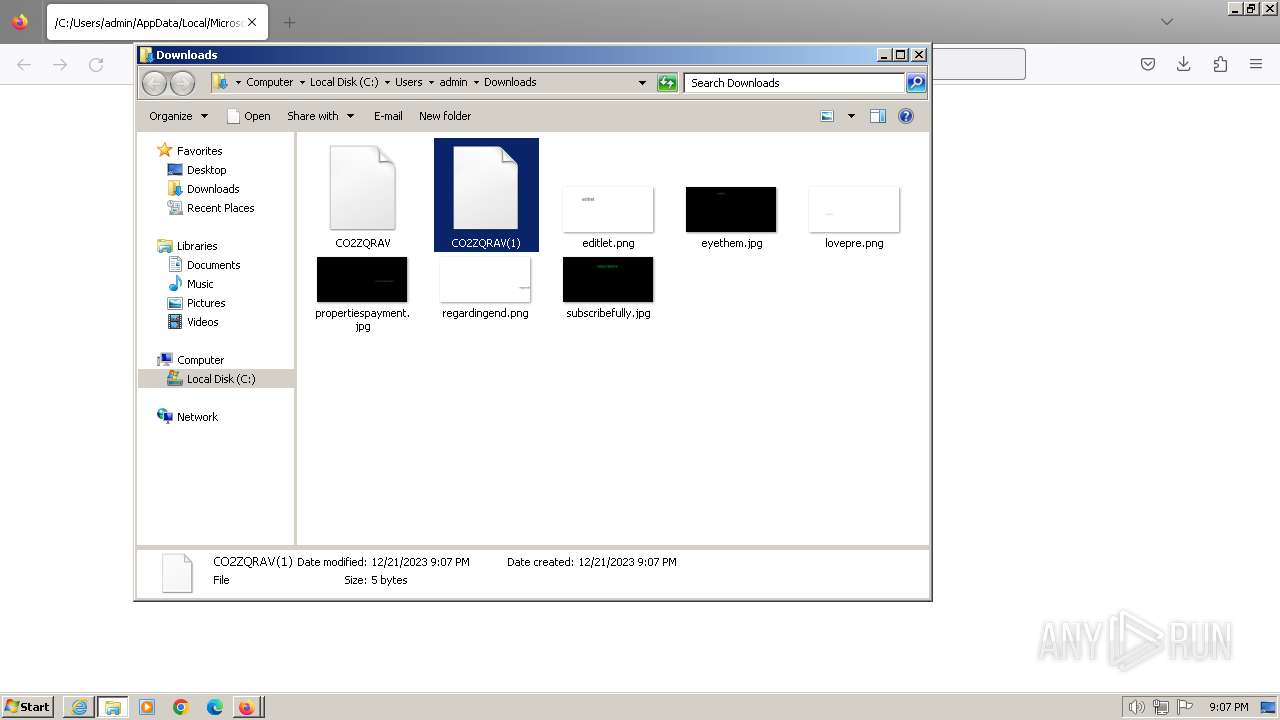This screenshot has width=1280, height=720.
Task: Open the Explorer Help question mark icon
Action: [906, 116]
